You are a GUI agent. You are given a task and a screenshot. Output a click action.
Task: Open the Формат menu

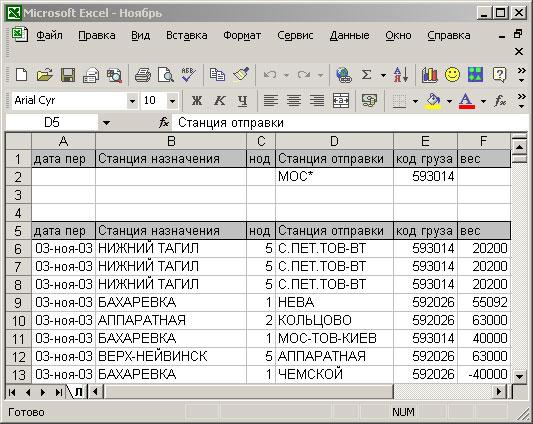242,35
